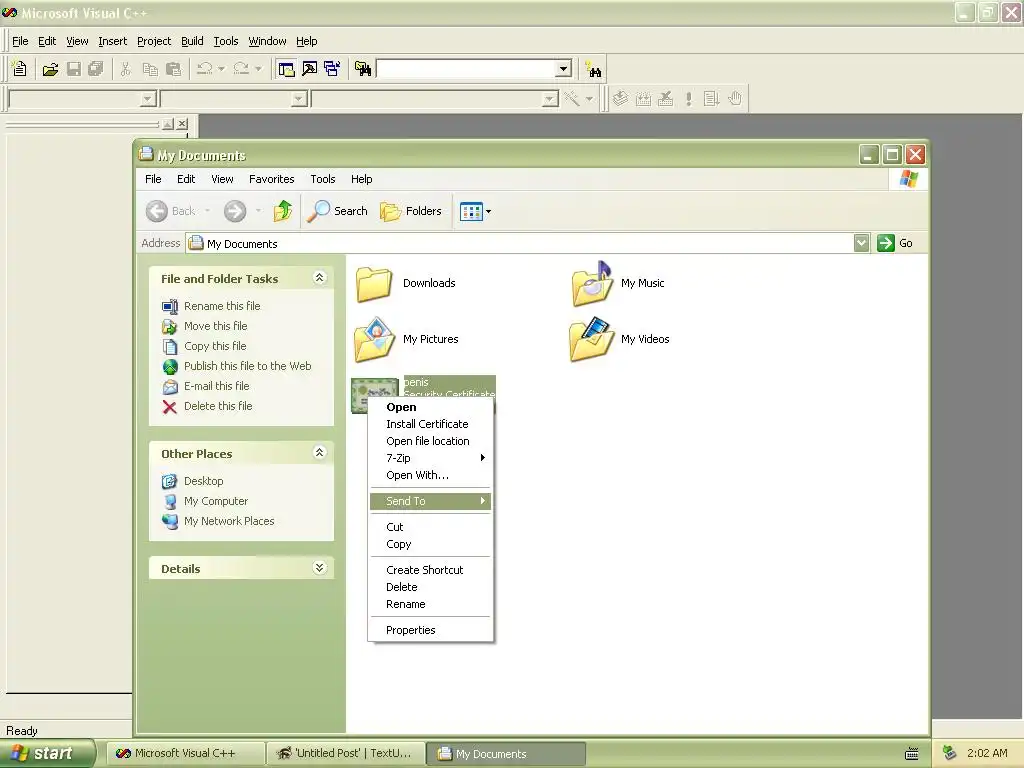Click the Compile icon in build toolbar
This screenshot has width=1024, height=768.
(x=620, y=99)
